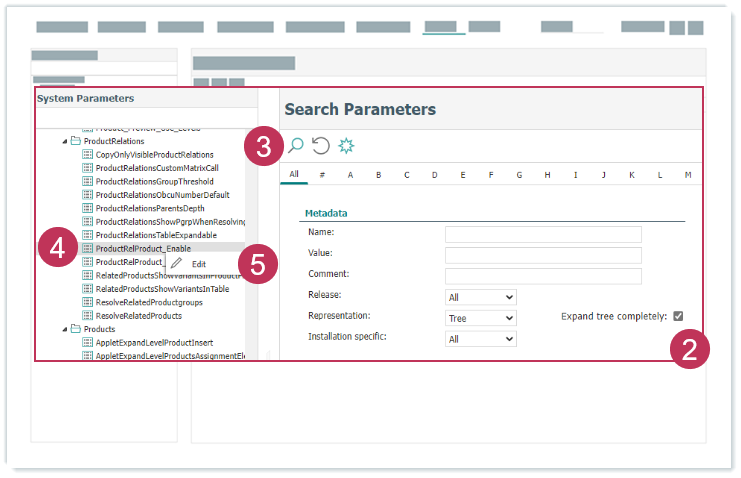741x478 pixels.
Task: Click the circular reset arrow icon
Action: [x=321, y=146]
